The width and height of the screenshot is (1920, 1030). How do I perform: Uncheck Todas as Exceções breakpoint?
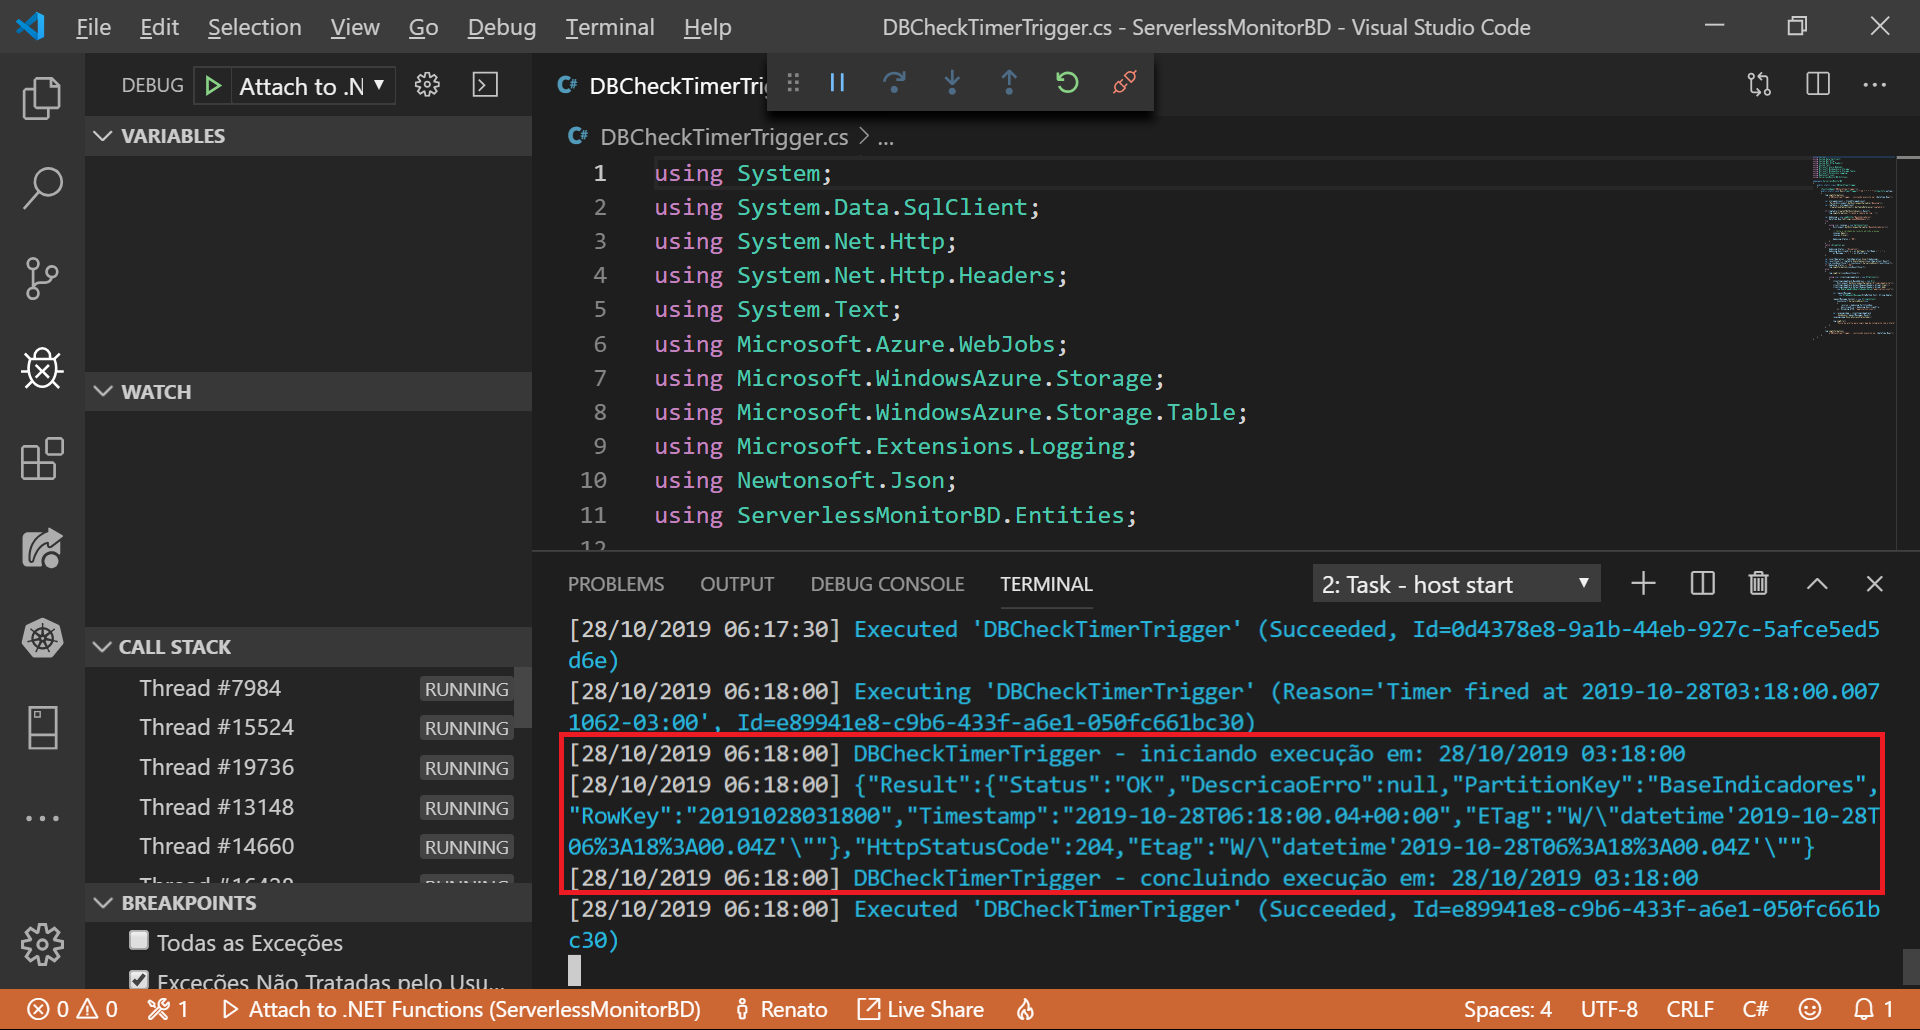coord(139,941)
